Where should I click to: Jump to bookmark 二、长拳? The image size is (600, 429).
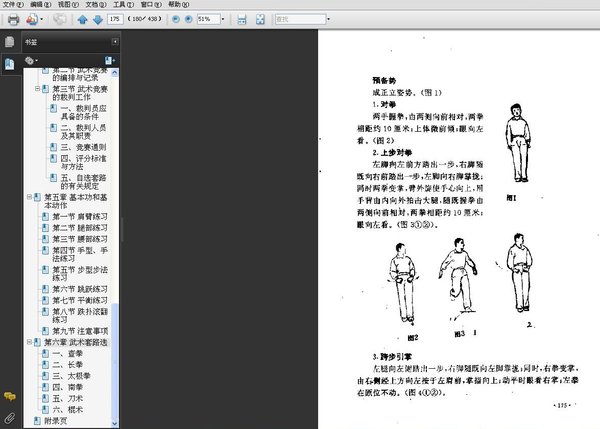pos(67,365)
